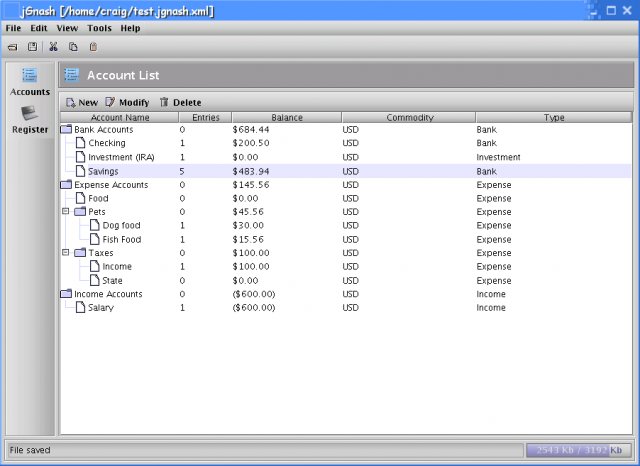Select the Food account name
This screenshot has width=640, height=466.
point(98,198)
